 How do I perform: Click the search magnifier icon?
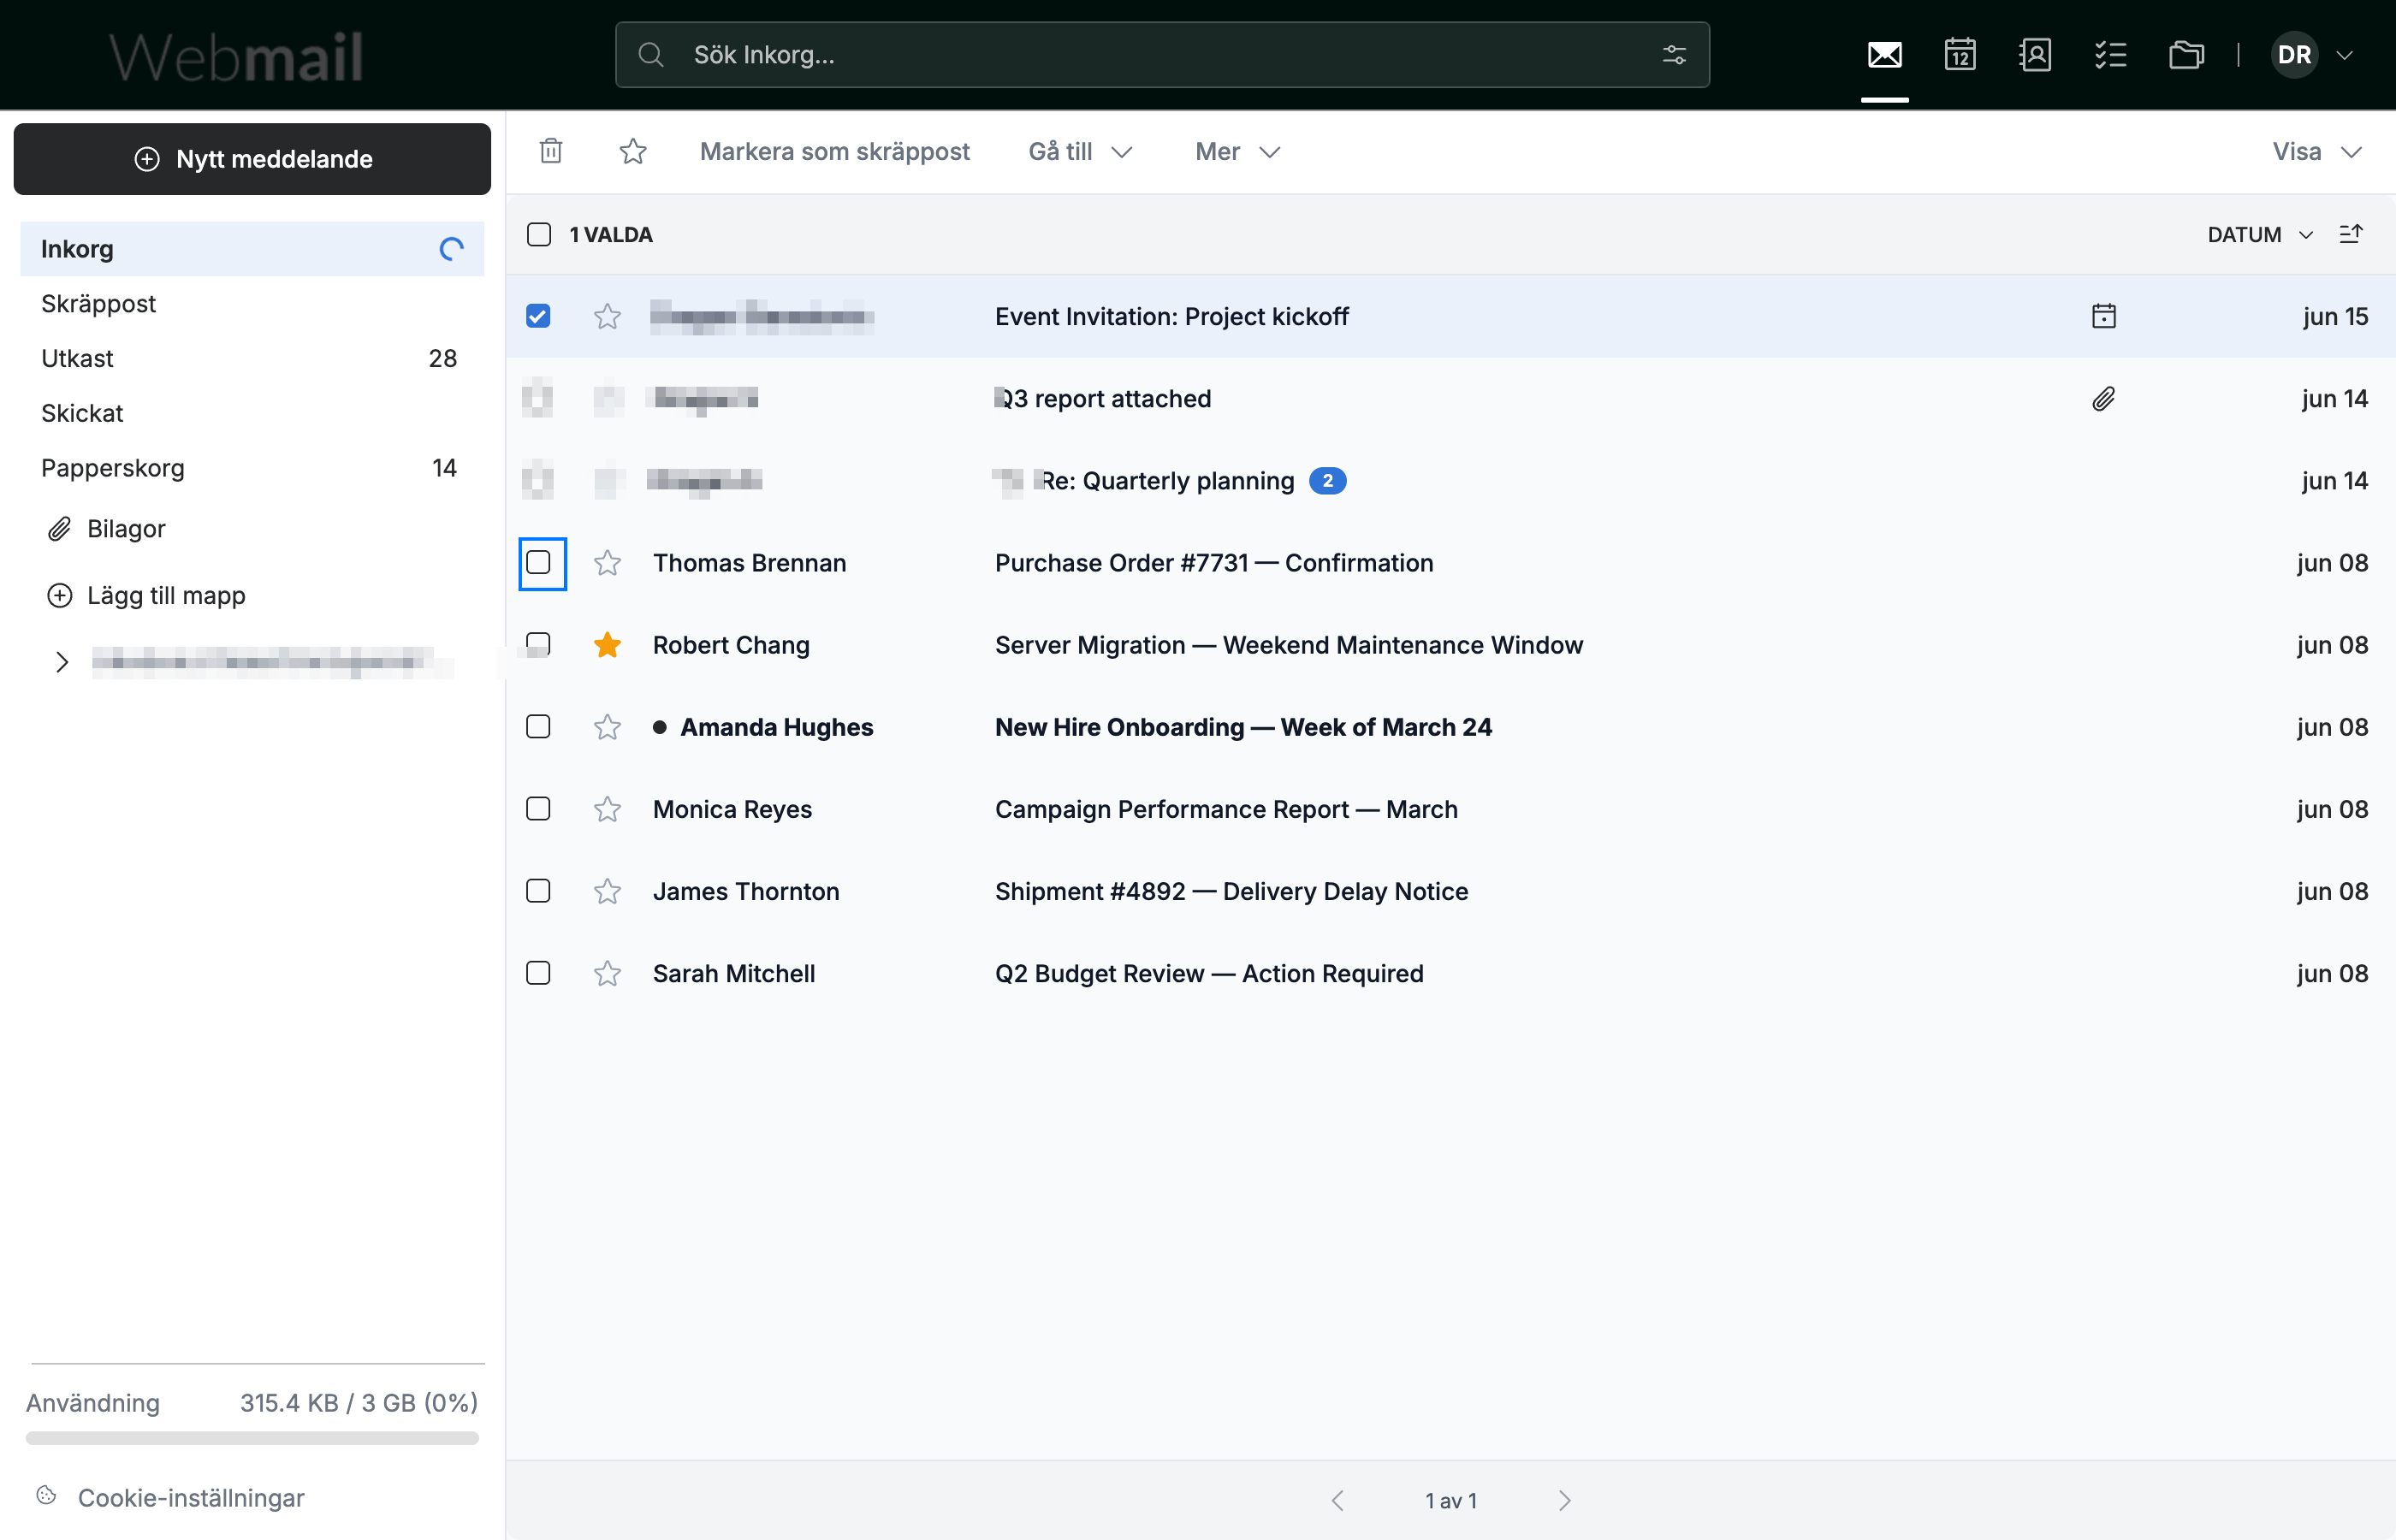(651, 55)
